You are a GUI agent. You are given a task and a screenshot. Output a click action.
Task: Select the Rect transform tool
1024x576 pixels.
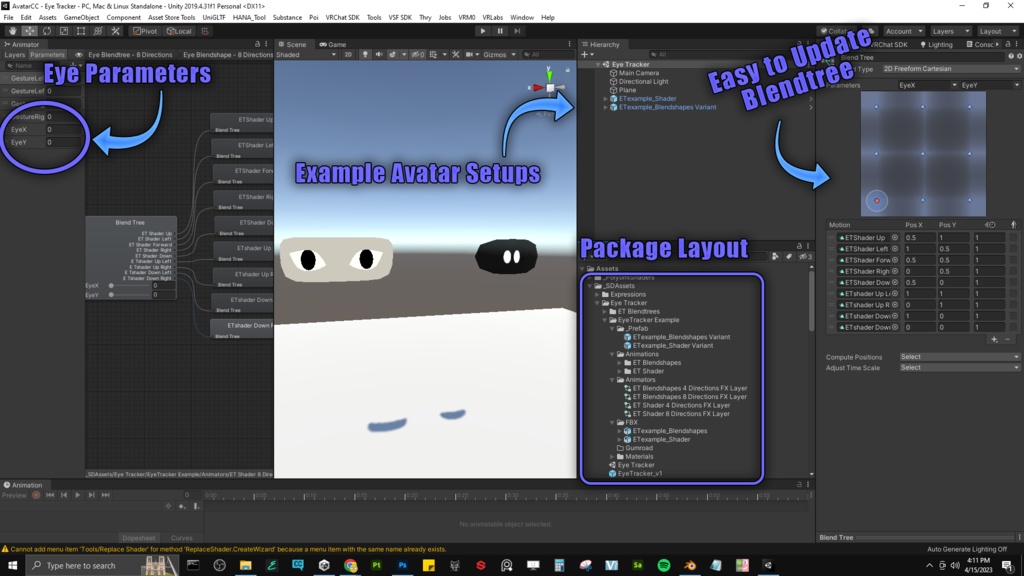click(81, 31)
